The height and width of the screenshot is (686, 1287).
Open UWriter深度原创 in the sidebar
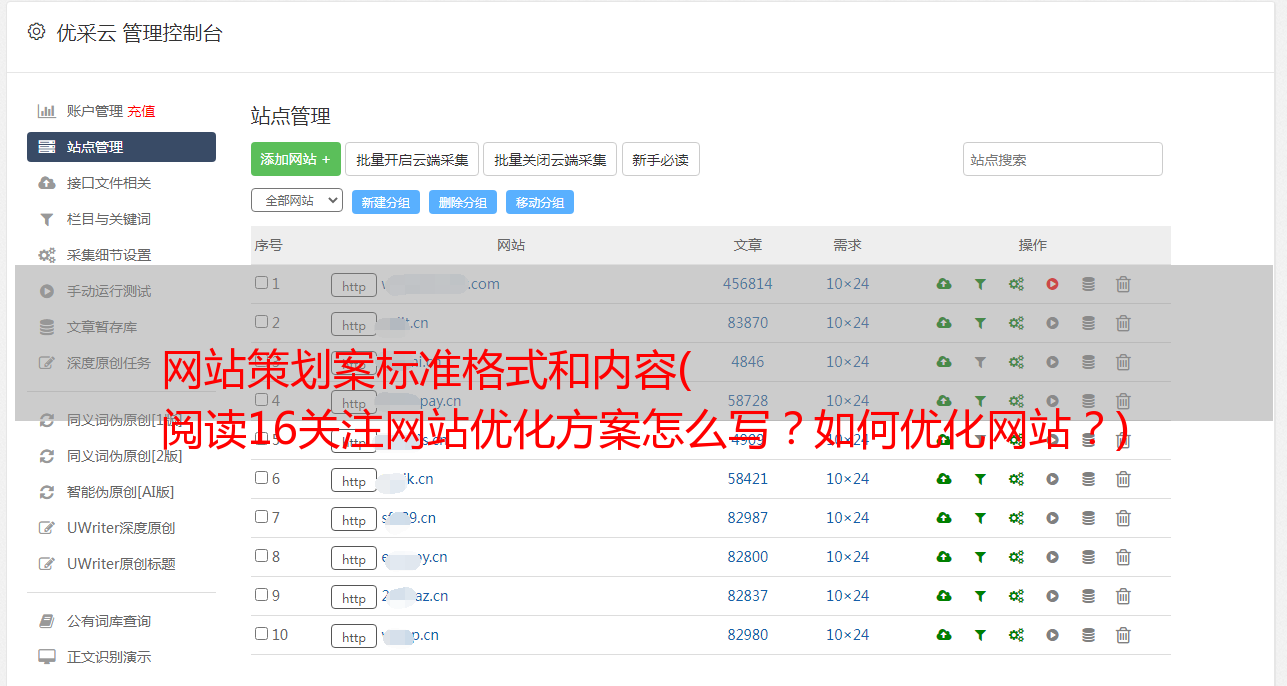point(121,528)
